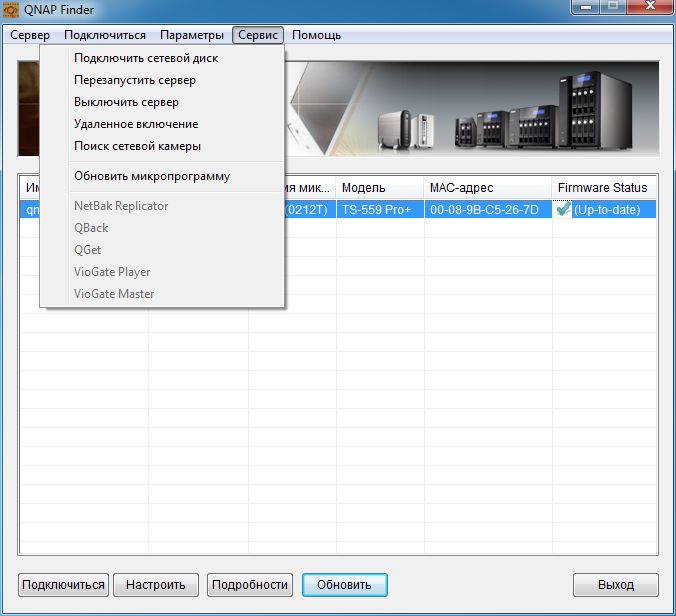Open the Подключиться menu
This screenshot has height=616, width=676.
[105, 35]
